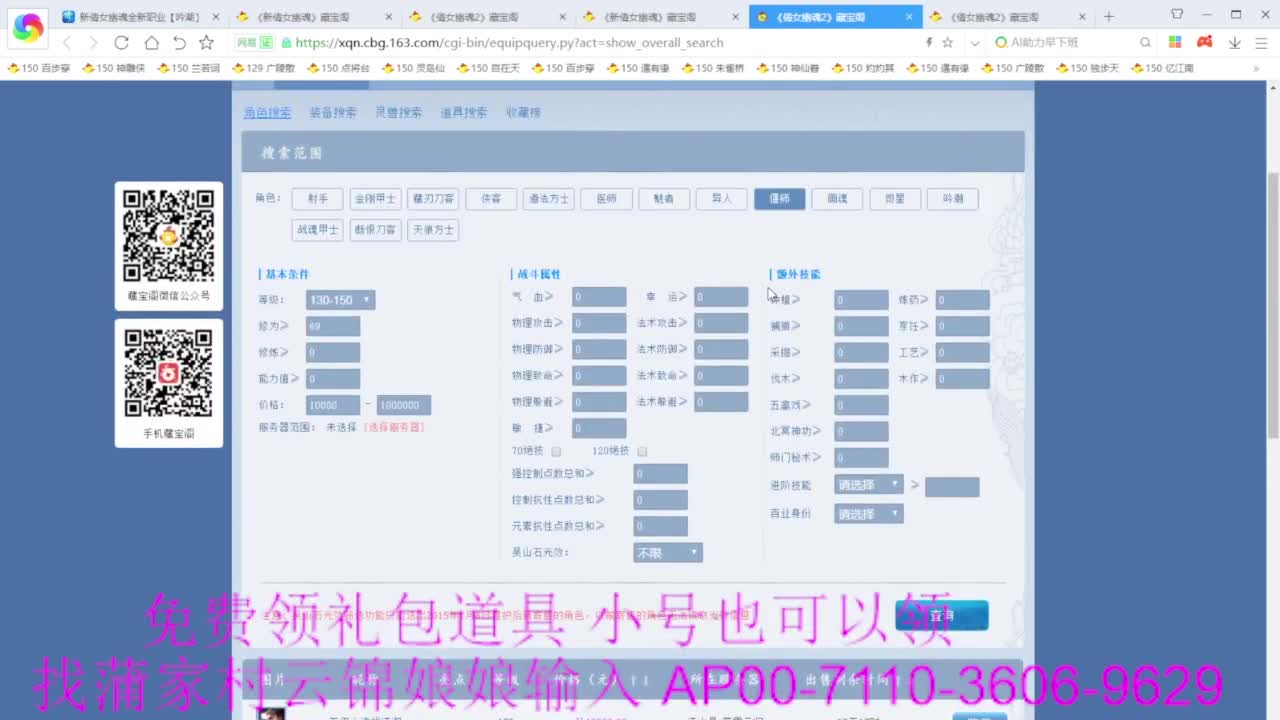Screen dimensions: 1280x720
Task: Click the blue 查询 search button
Action: (942, 615)
